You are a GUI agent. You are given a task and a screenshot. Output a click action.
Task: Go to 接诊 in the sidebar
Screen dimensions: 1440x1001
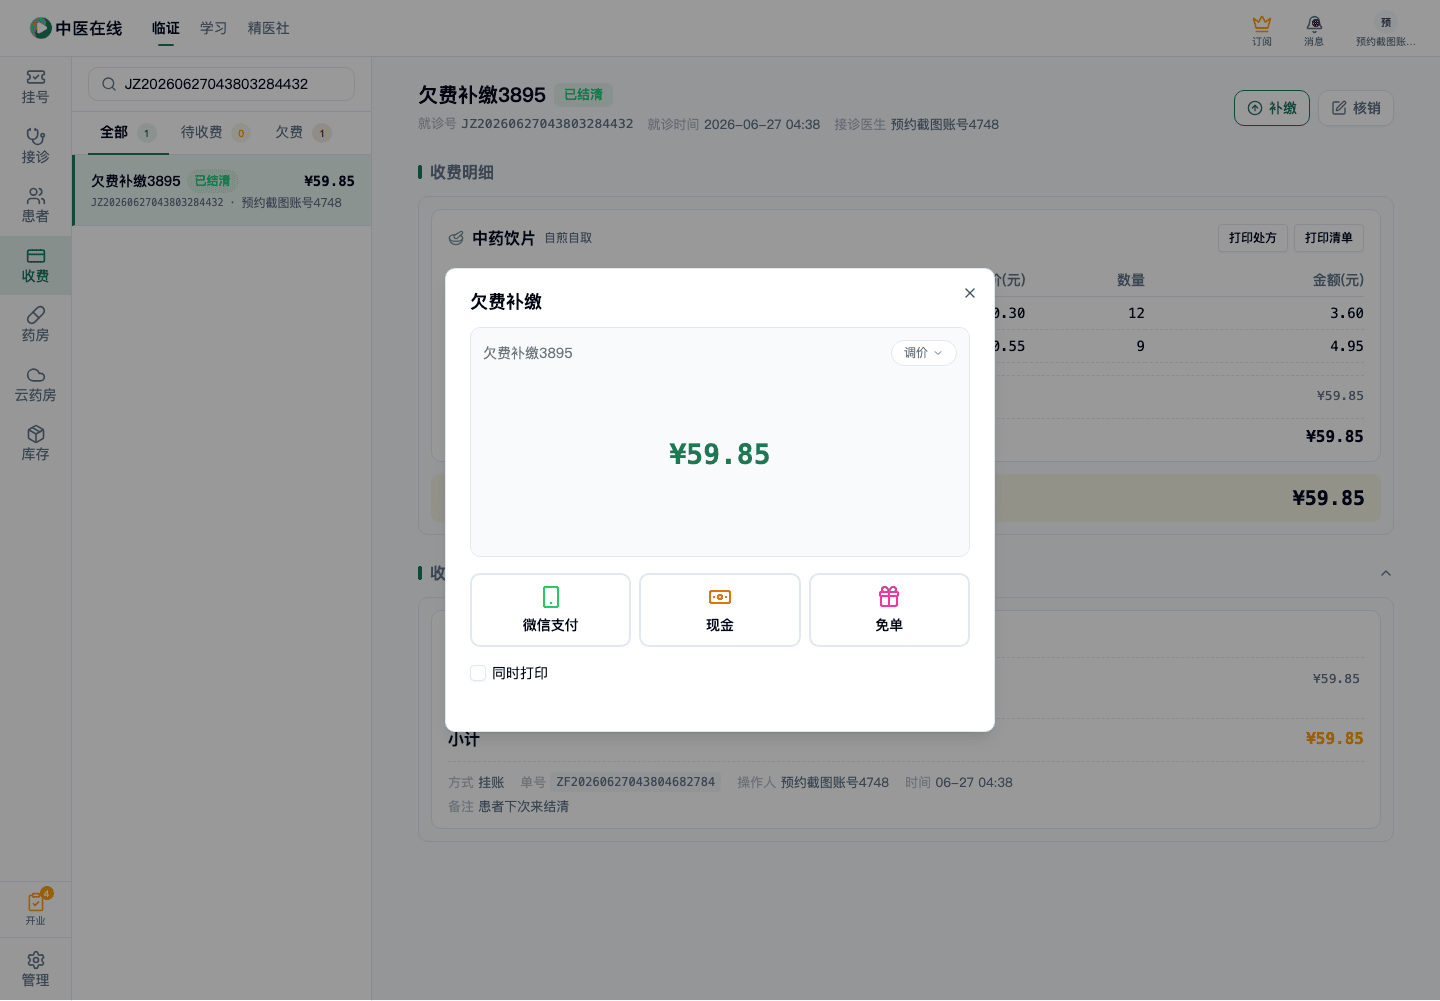(35, 146)
